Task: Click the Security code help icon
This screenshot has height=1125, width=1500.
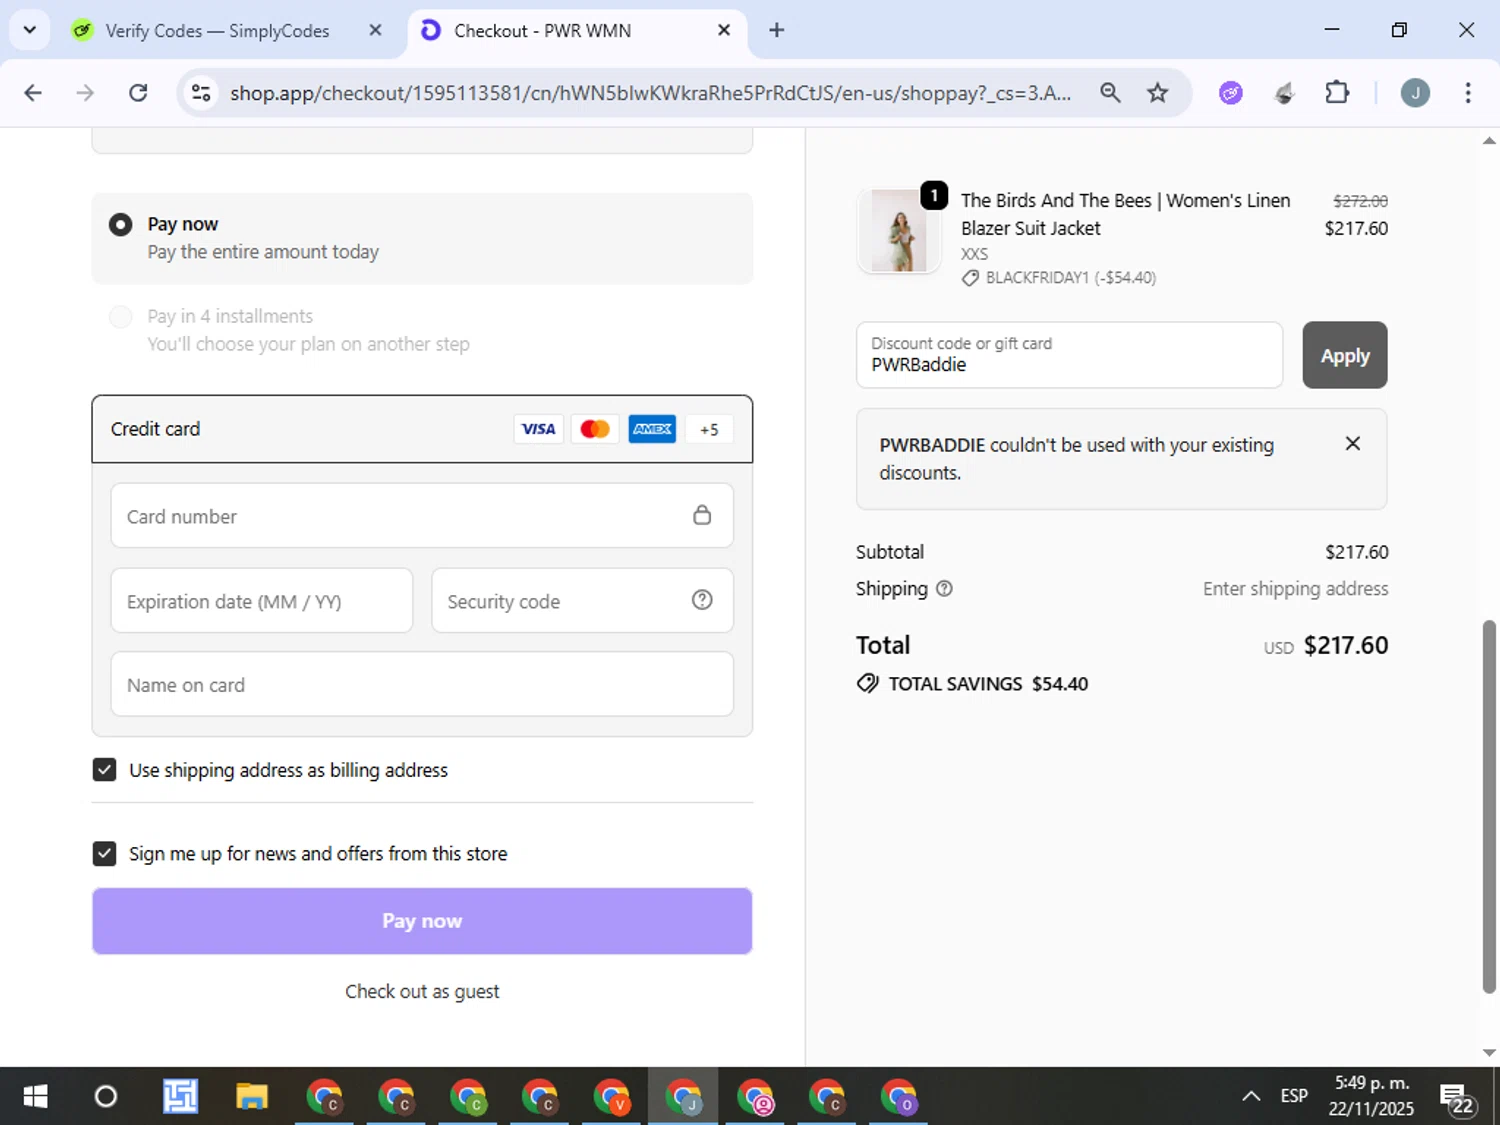Action: click(702, 600)
